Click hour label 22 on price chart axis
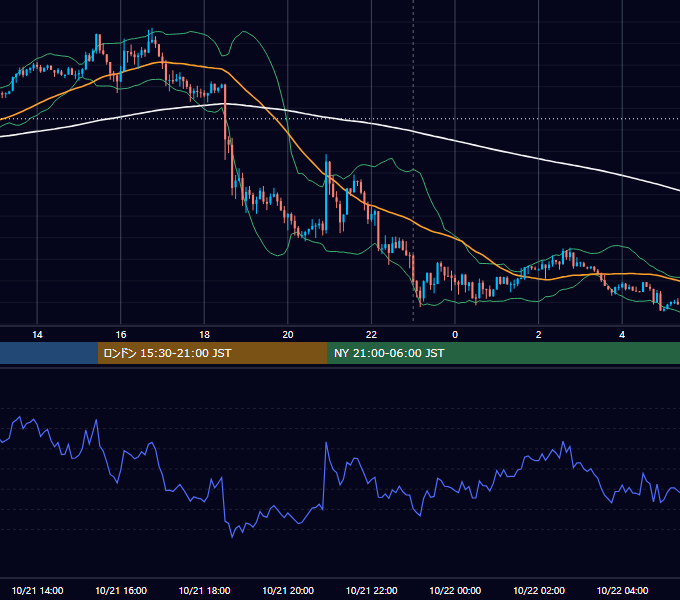 371,335
